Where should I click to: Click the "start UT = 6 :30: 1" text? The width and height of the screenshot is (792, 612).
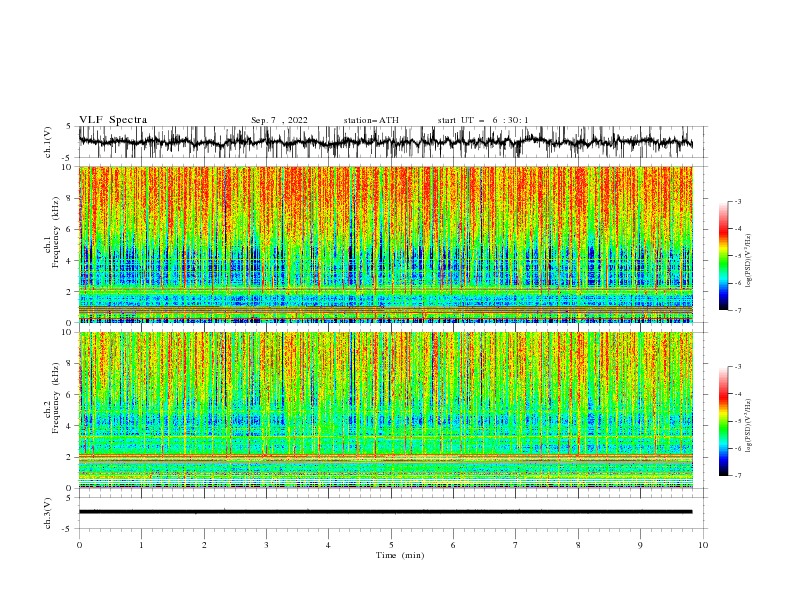483,120
